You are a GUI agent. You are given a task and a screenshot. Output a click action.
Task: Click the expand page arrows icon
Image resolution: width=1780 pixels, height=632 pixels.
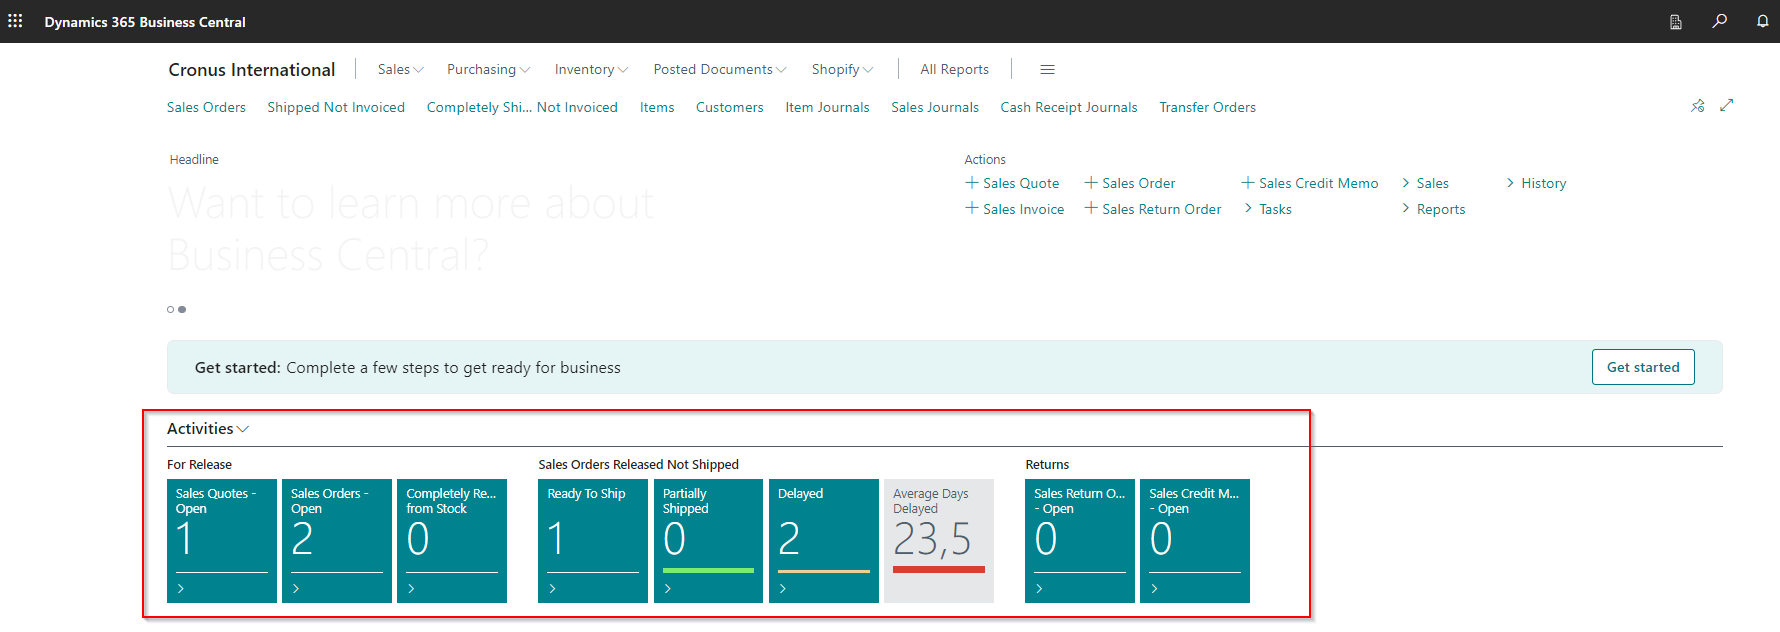pos(1727,105)
